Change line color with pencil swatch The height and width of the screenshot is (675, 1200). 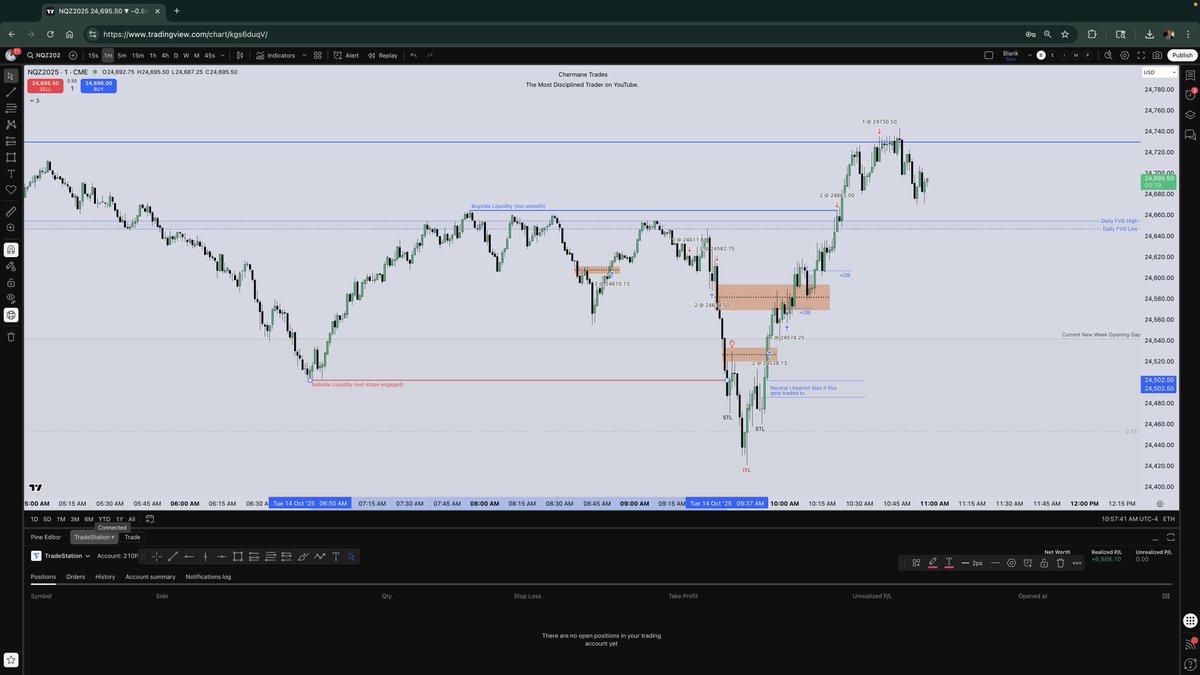tap(932, 563)
